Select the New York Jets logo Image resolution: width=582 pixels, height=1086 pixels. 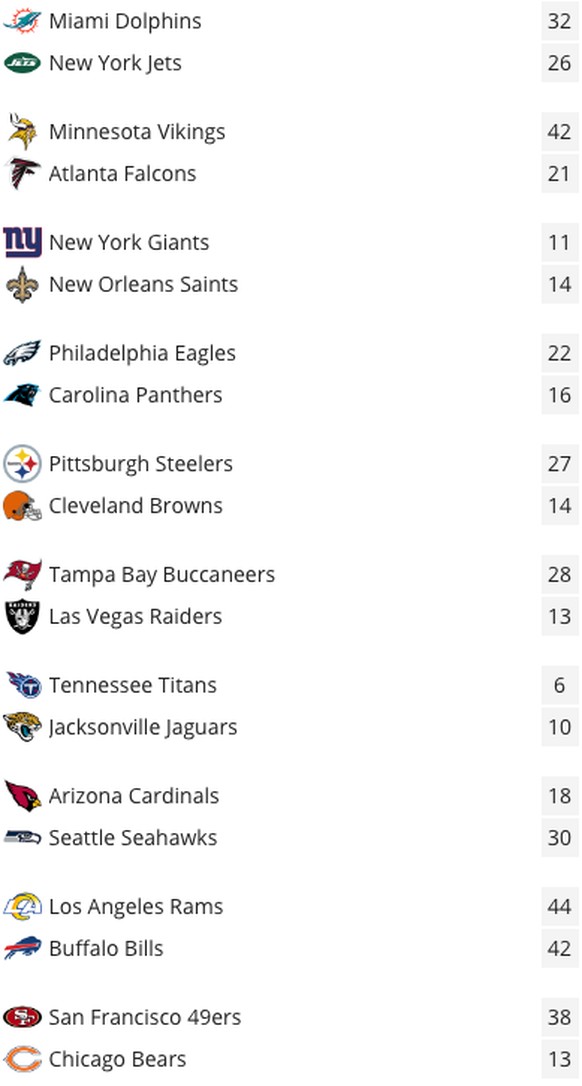click(x=22, y=62)
